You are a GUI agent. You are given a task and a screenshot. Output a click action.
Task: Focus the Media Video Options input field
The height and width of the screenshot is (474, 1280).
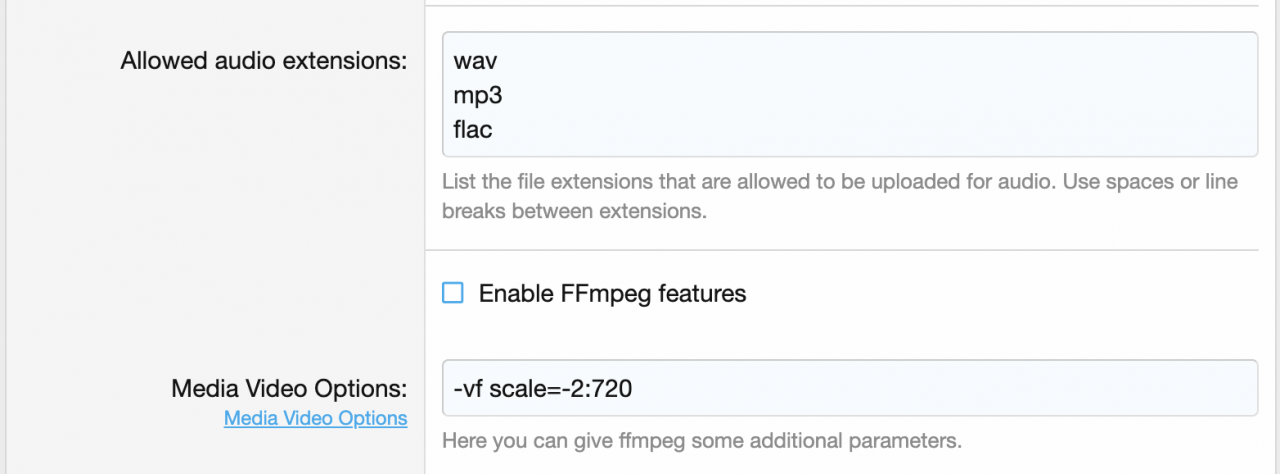tap(850, 388)
